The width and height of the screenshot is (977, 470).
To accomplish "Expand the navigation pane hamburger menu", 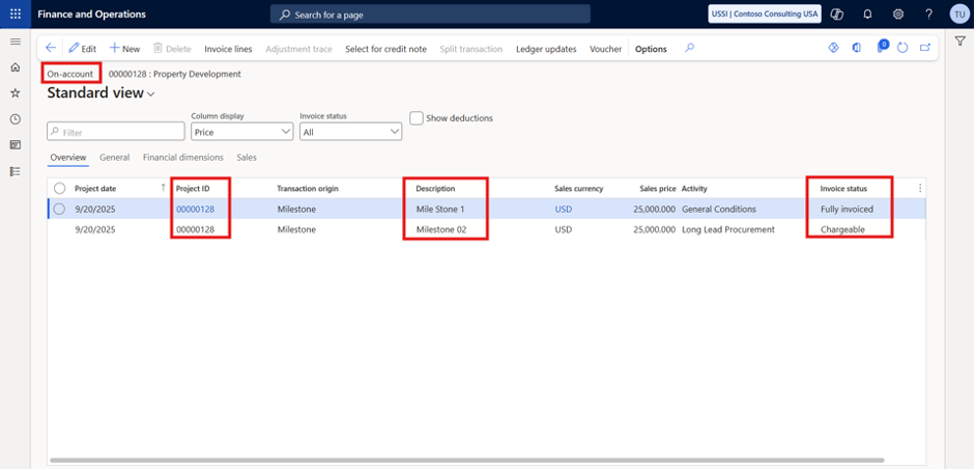I will tap(16, 42).
